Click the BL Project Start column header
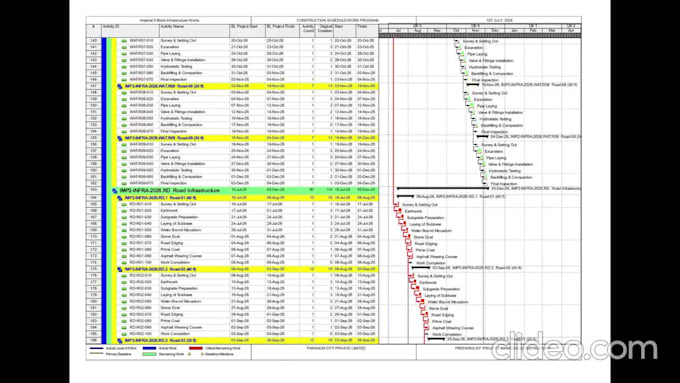 point(247,30)
